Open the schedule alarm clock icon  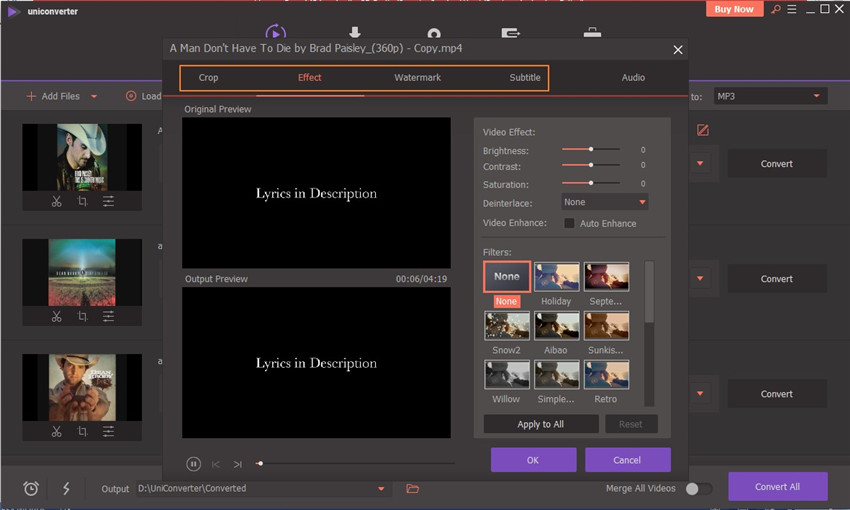tap(31, 488)
